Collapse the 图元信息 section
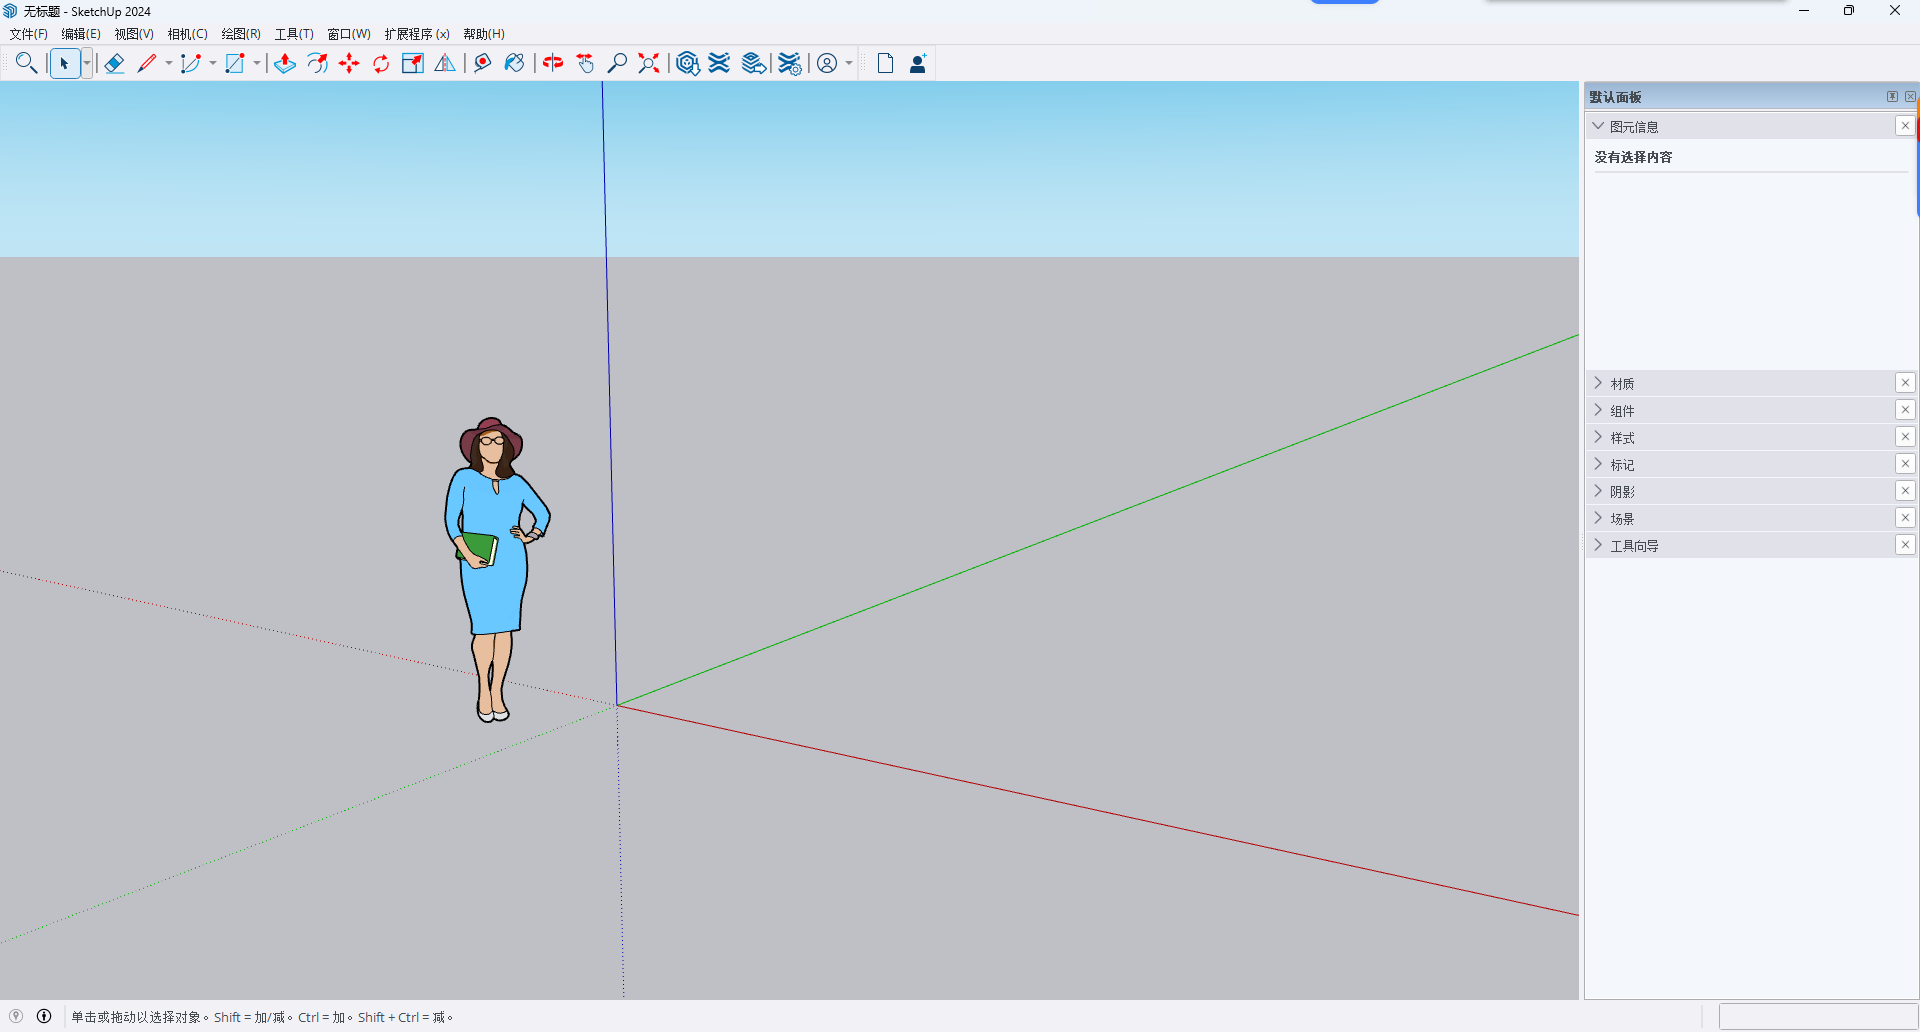Screen dimensions: 1920x1032 (x=1598, y=125)
